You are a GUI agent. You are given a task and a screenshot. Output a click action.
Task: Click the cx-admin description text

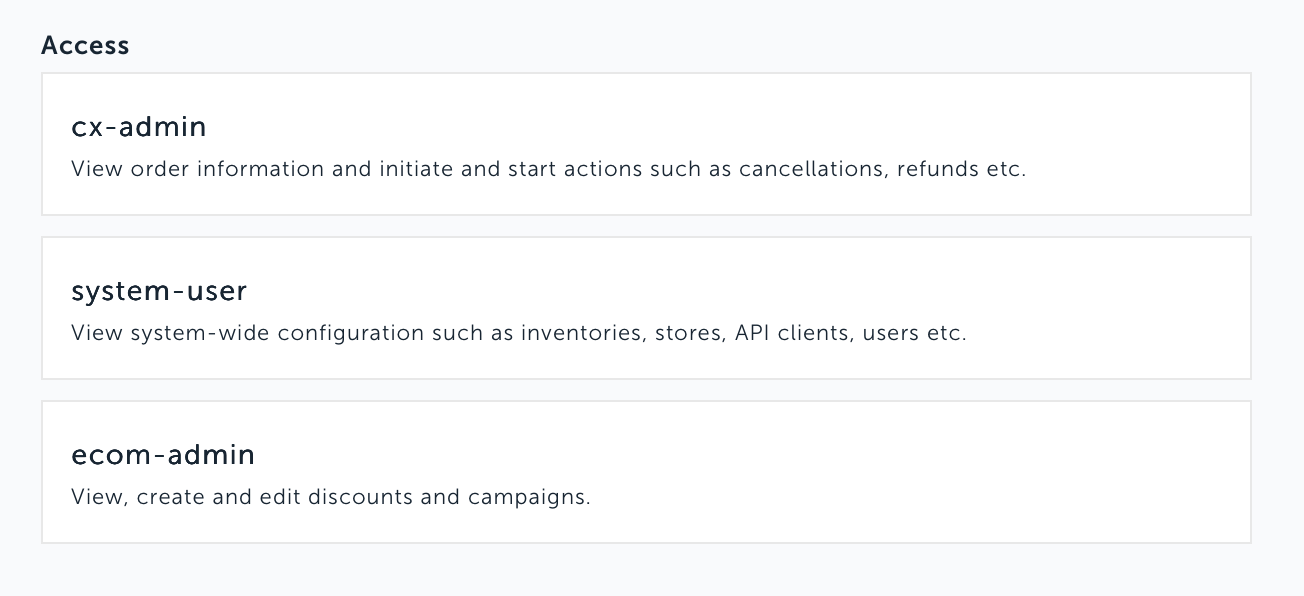548,169
